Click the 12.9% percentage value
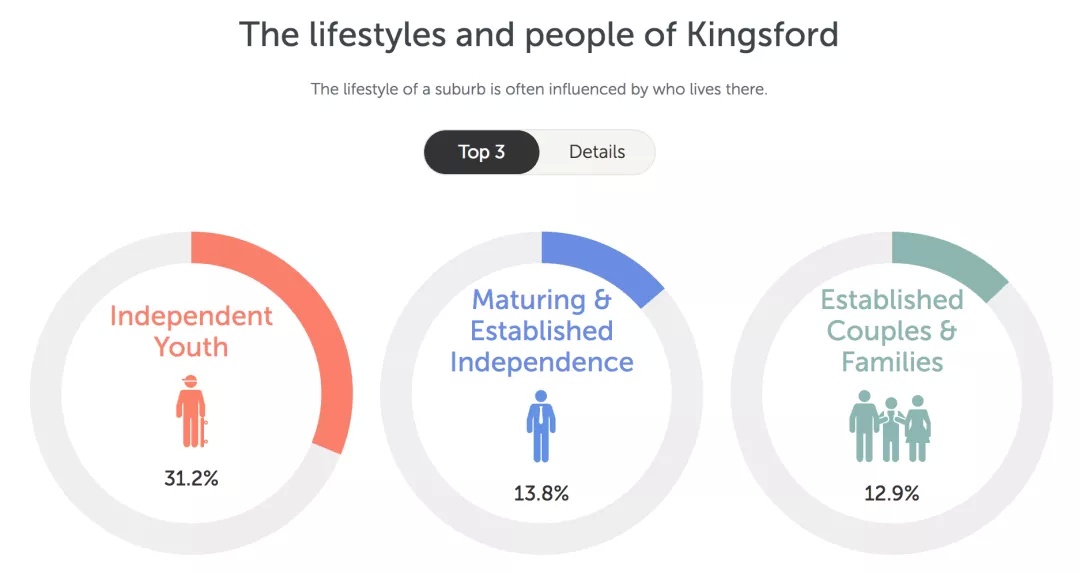 point(892,493)
